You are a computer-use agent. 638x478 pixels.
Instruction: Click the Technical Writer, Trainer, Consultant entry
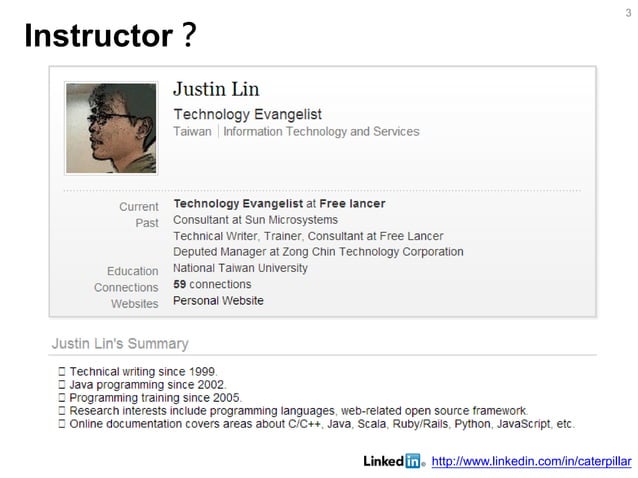pos(308,236)
